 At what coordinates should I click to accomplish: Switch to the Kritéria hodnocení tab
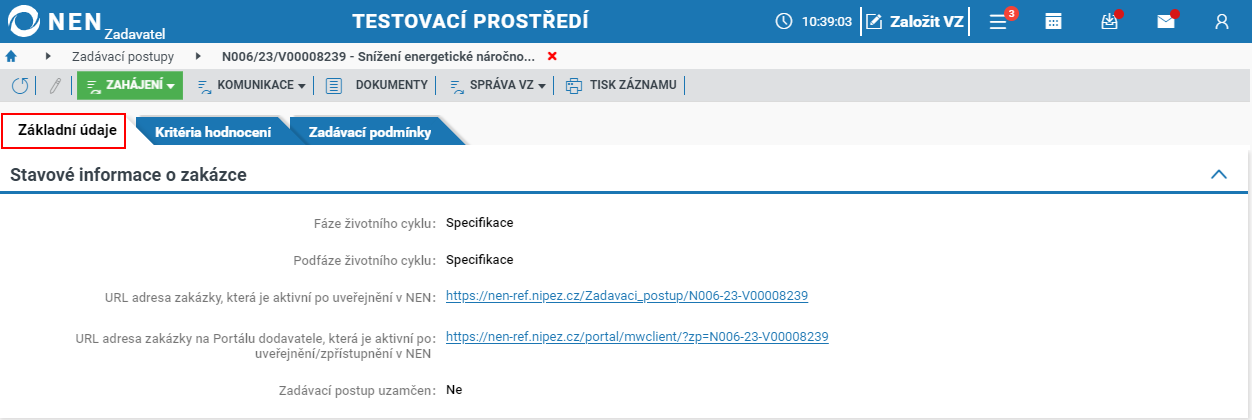(213, 132)
